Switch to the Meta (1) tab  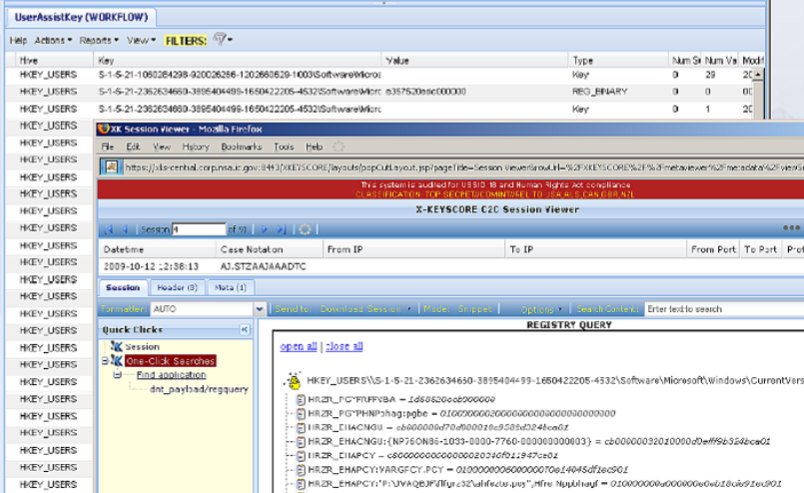click(x=230, y=287)
